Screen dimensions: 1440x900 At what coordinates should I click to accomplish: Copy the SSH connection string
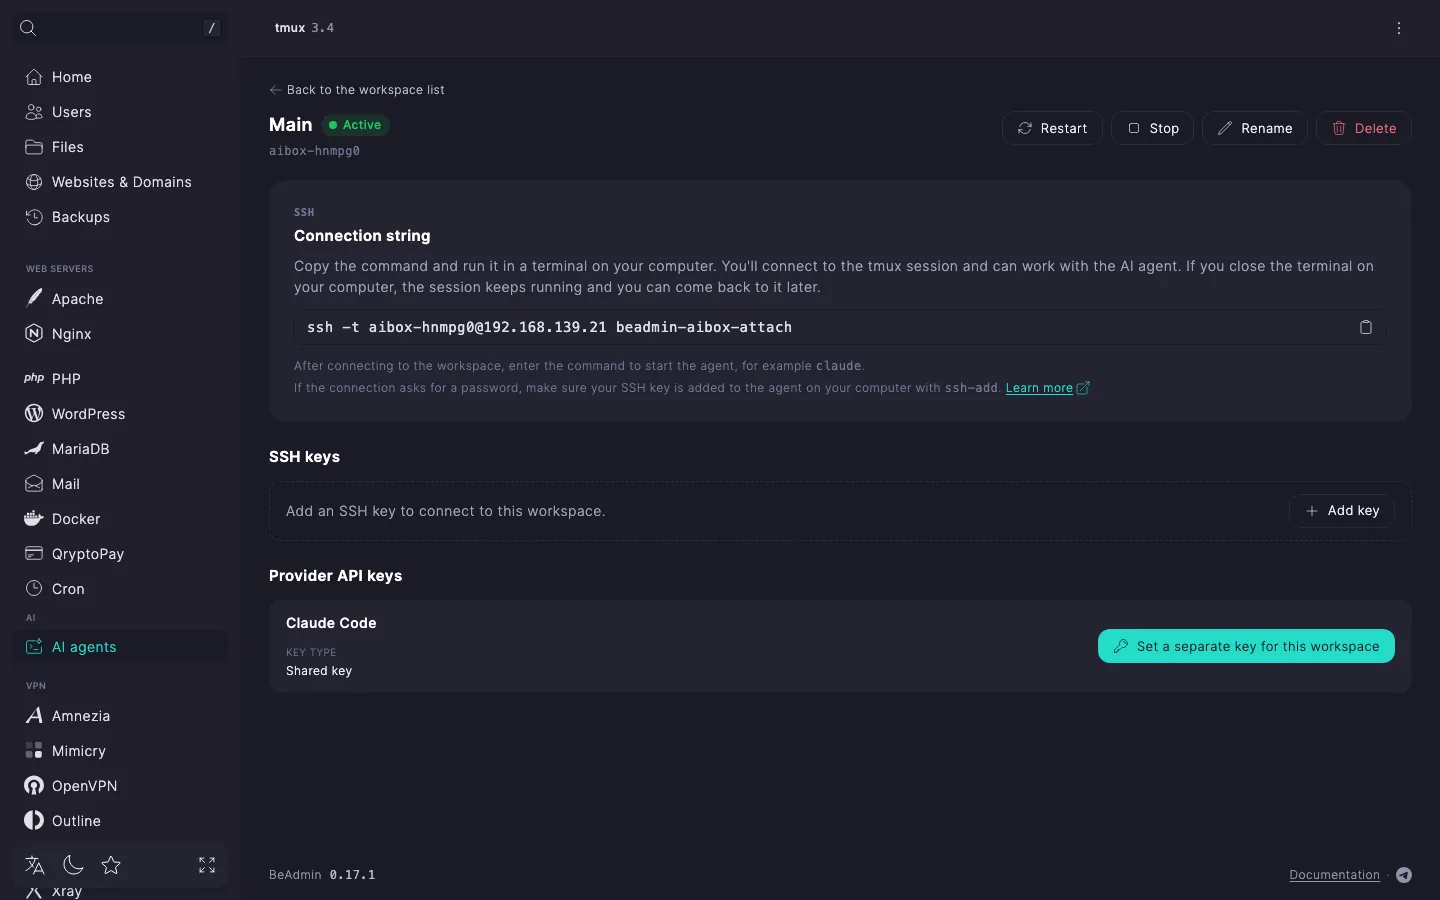(1365, 327)
